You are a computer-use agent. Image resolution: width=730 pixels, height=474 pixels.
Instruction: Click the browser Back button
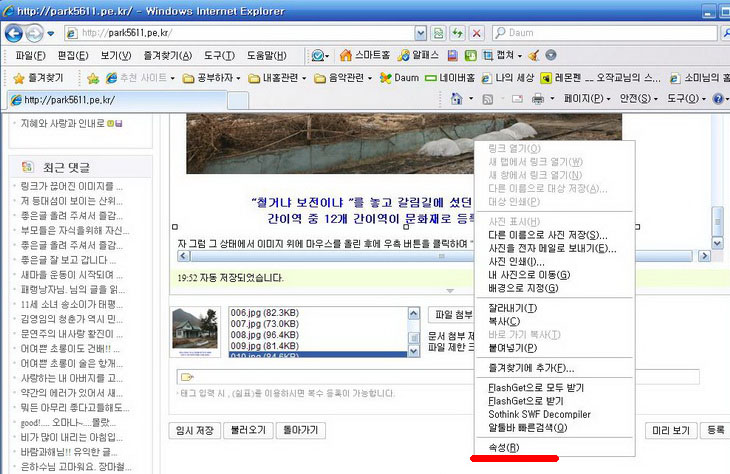tap(16, 32)
